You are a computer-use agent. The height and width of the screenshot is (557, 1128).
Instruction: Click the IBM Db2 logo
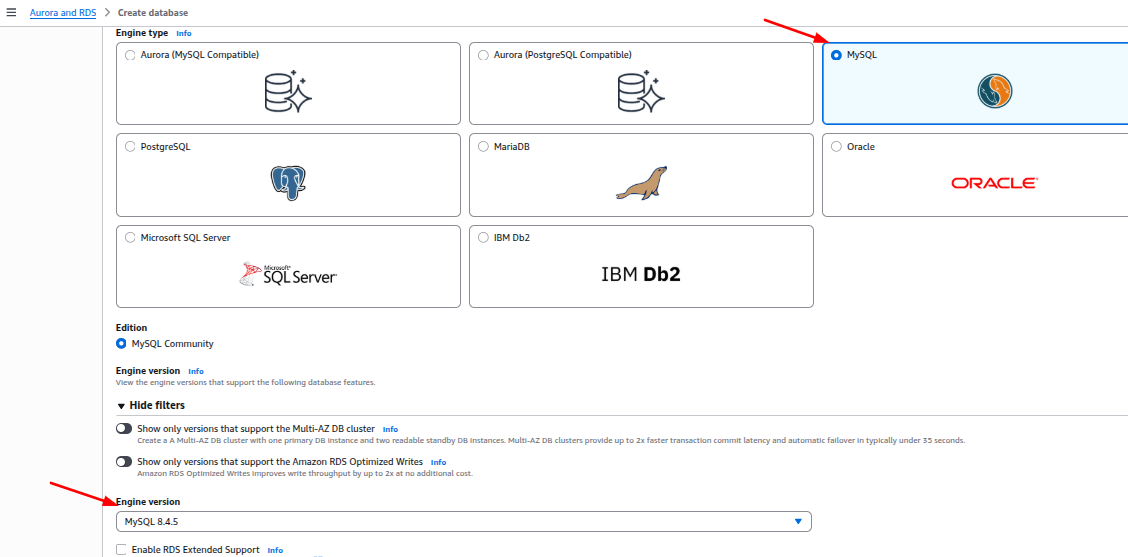(x=641, y=274)
